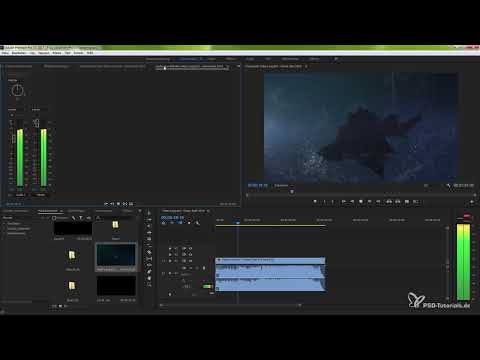Select the Razor tool in the tools panel
Viewport: 480px width, 360px height.
[x=149, y=252]
